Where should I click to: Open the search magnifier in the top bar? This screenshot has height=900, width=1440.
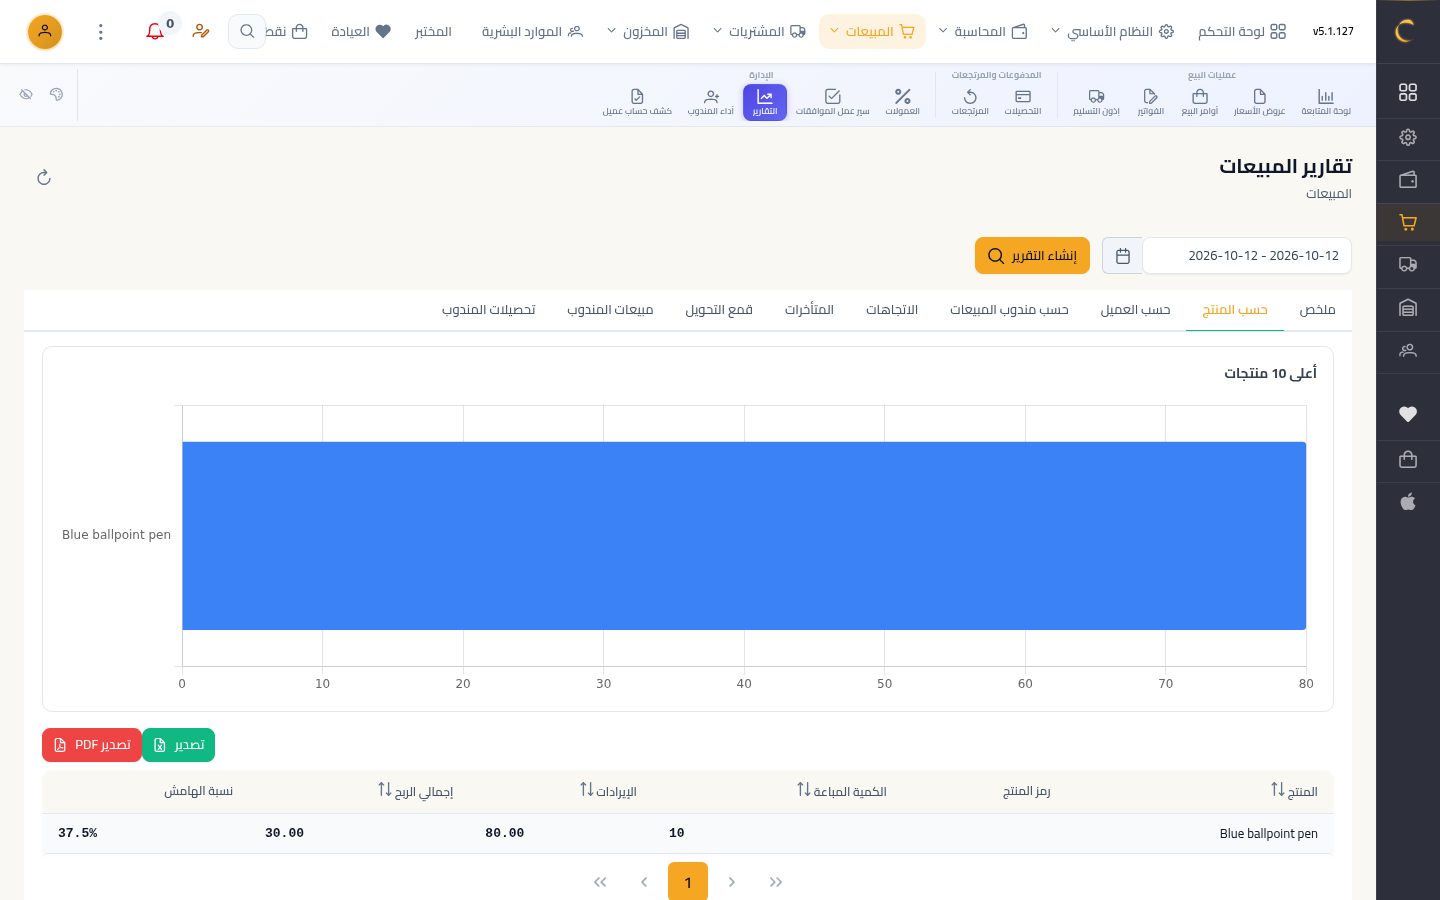(x=247, y=32)
